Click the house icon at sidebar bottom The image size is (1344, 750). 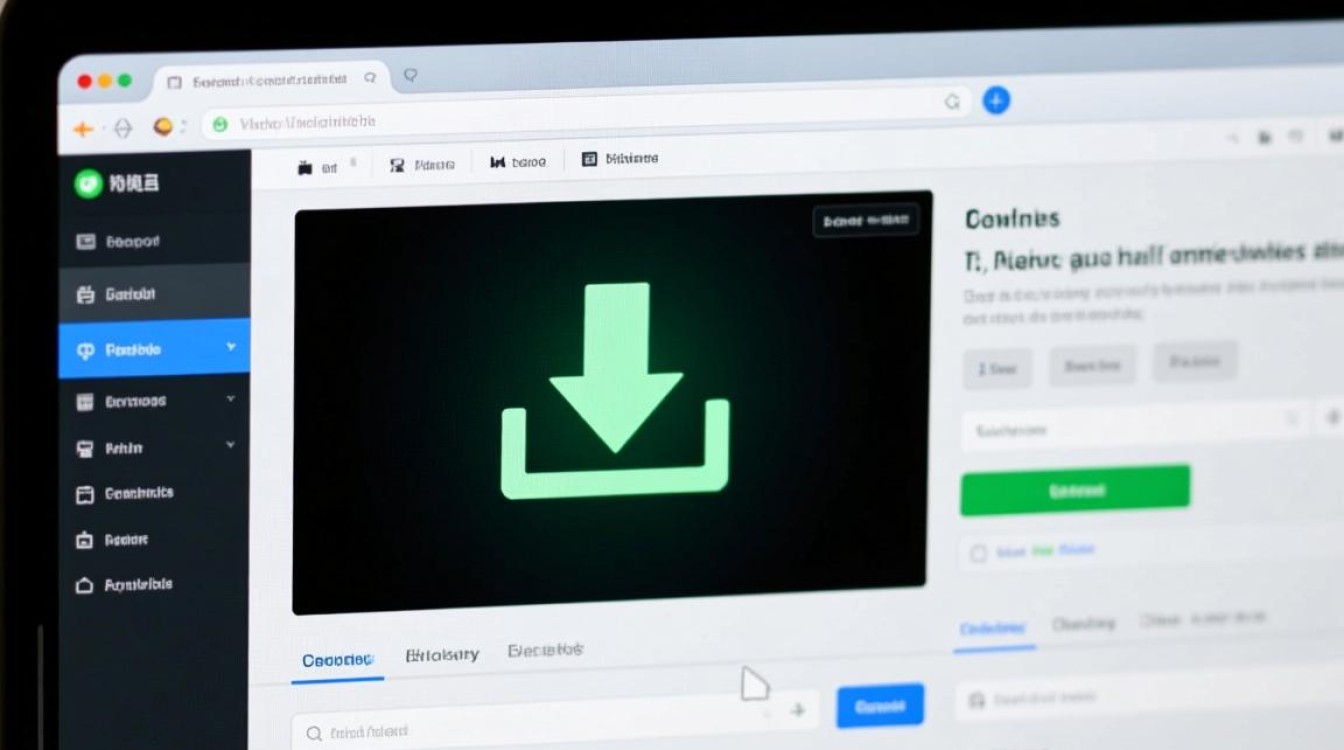pyautogui.click(x=85, y=586)
